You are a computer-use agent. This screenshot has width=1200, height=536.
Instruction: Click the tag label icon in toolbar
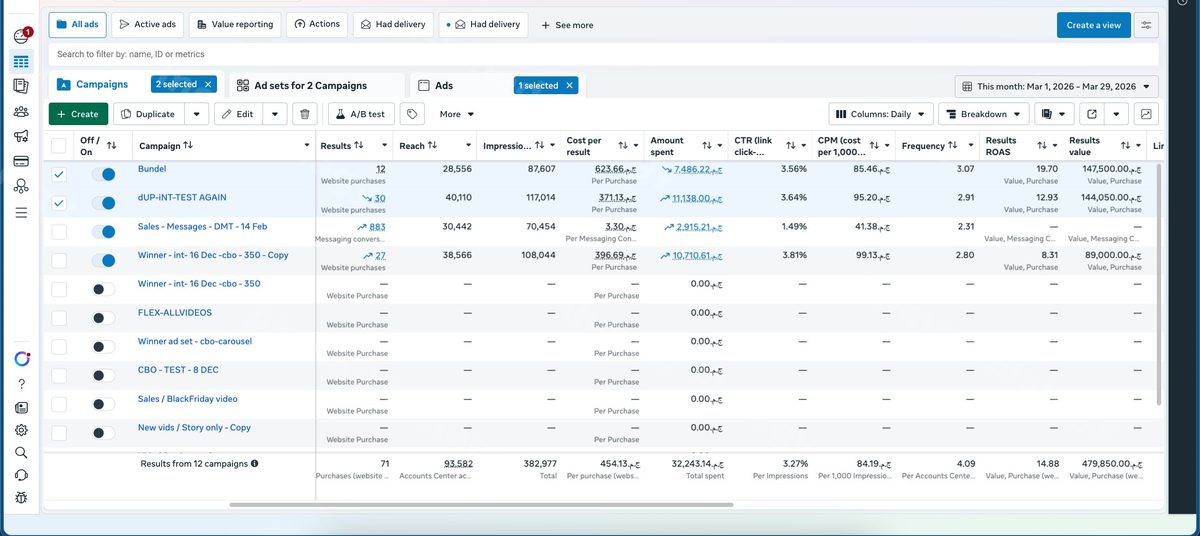pos(411,114)
